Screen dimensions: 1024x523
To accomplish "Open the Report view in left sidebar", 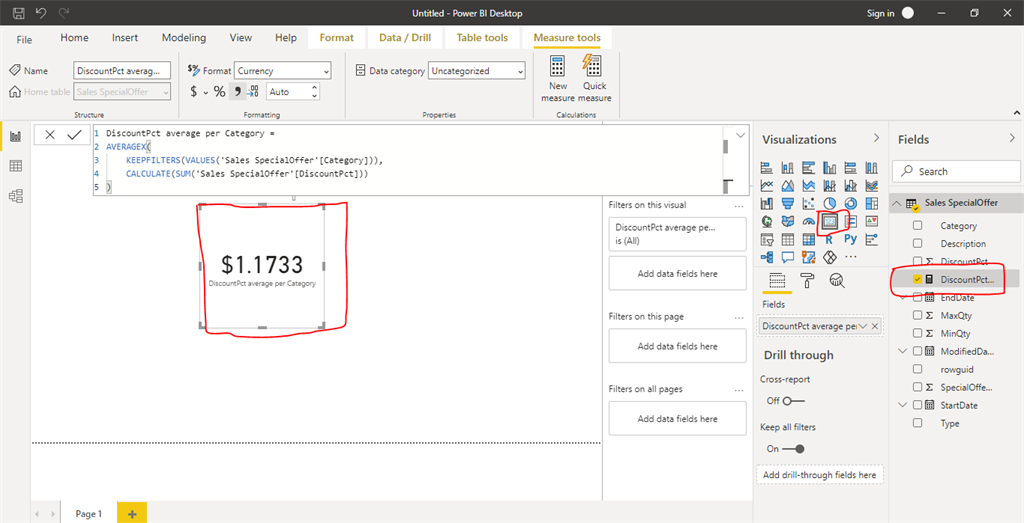I will coord(16,136).
